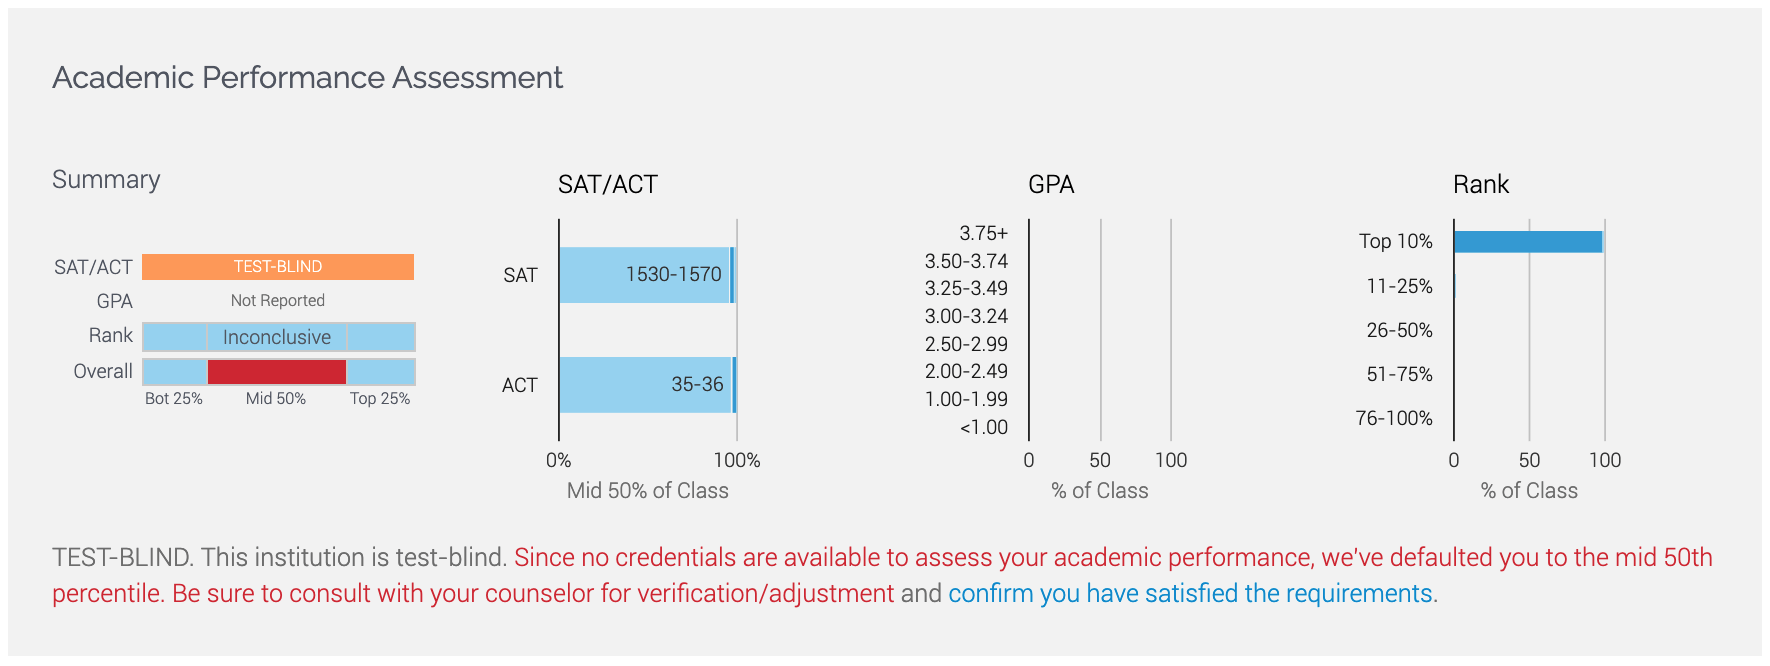The width and height of the screenshot is (1770, 666).
Task: Click the SAT 1530-1570 bar
Action: pos(647,275)
